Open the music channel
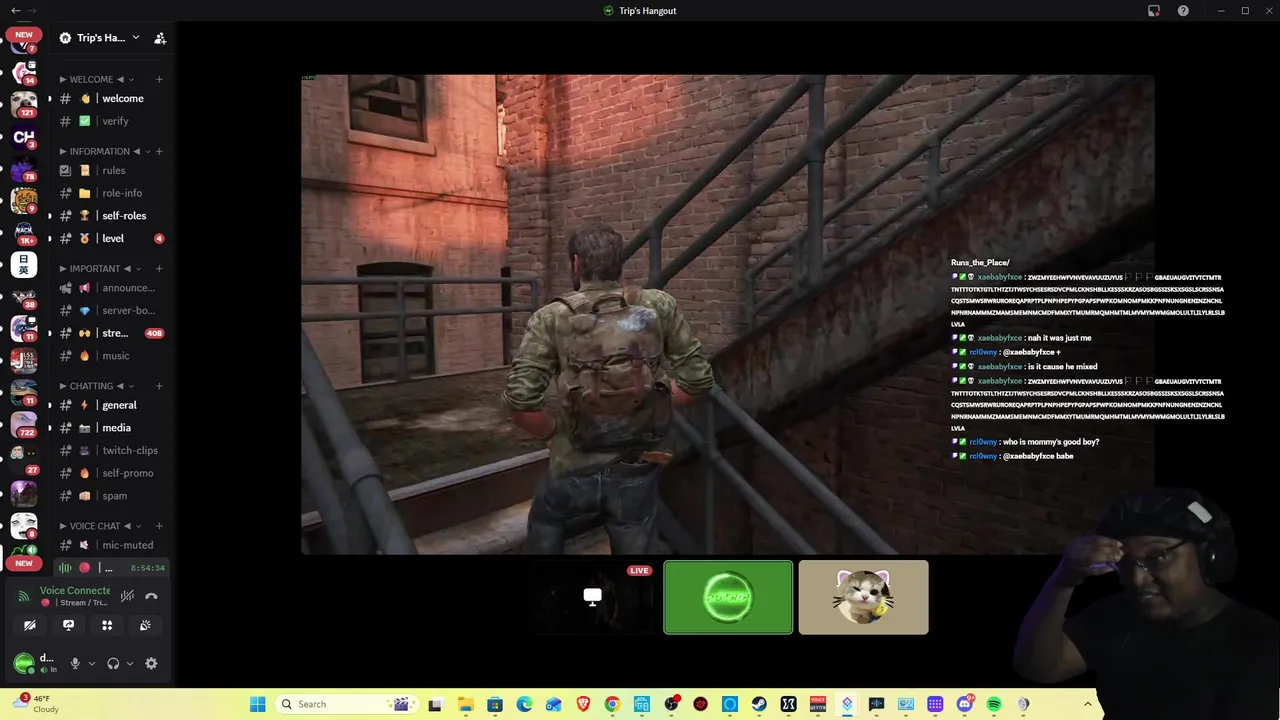 [111, 356]
